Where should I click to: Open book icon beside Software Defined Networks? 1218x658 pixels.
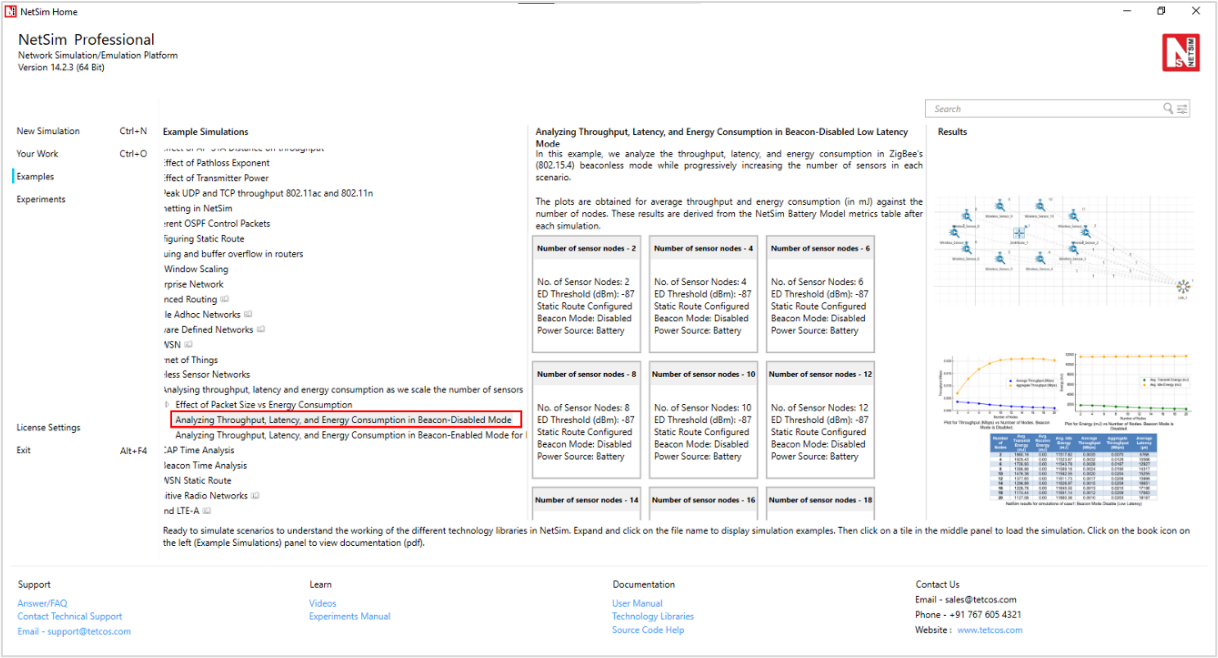pyautogui.click(x=262, y=329)
